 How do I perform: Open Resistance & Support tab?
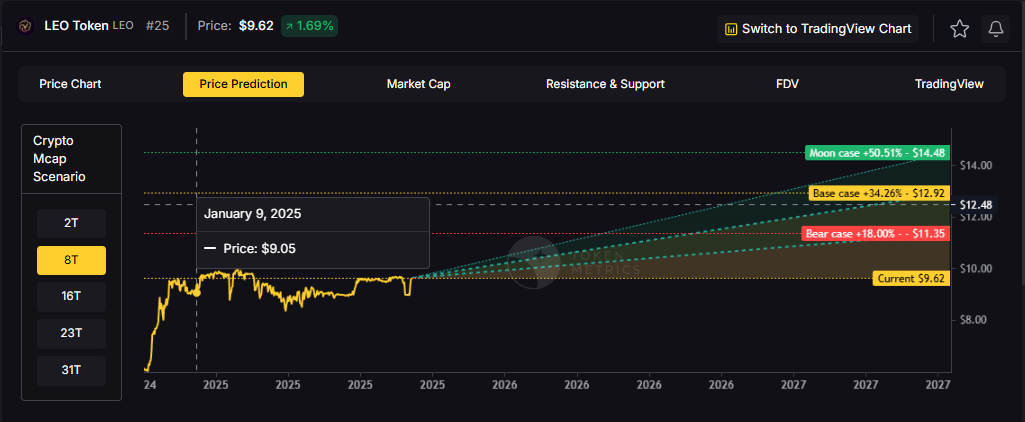point(605,84)
